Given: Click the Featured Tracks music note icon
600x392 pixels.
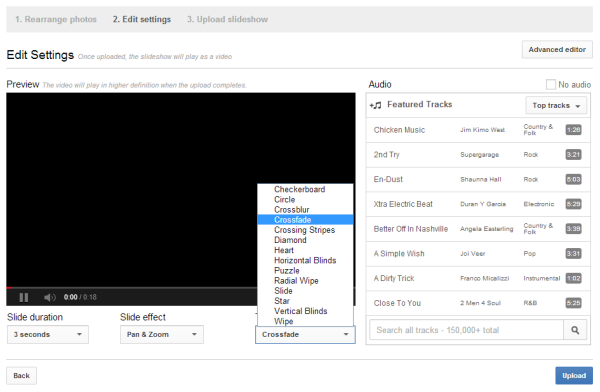Looking at the screenshot, I should click(x=375, y=105).
